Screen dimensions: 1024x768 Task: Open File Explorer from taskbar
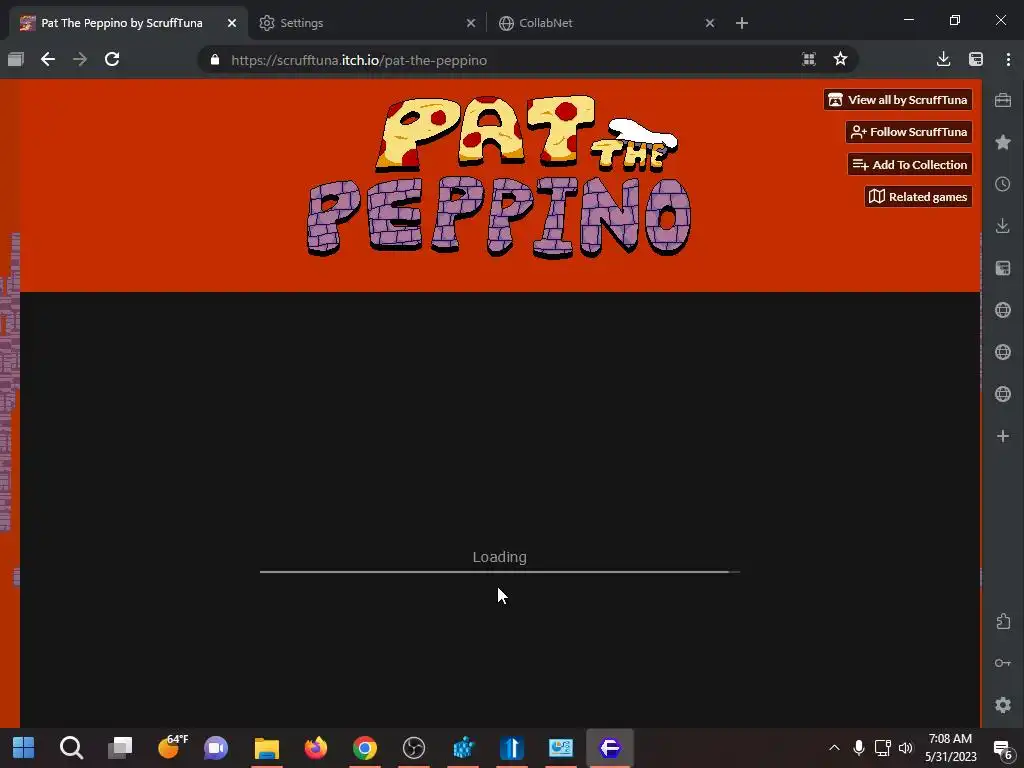[x=266, y=748]
